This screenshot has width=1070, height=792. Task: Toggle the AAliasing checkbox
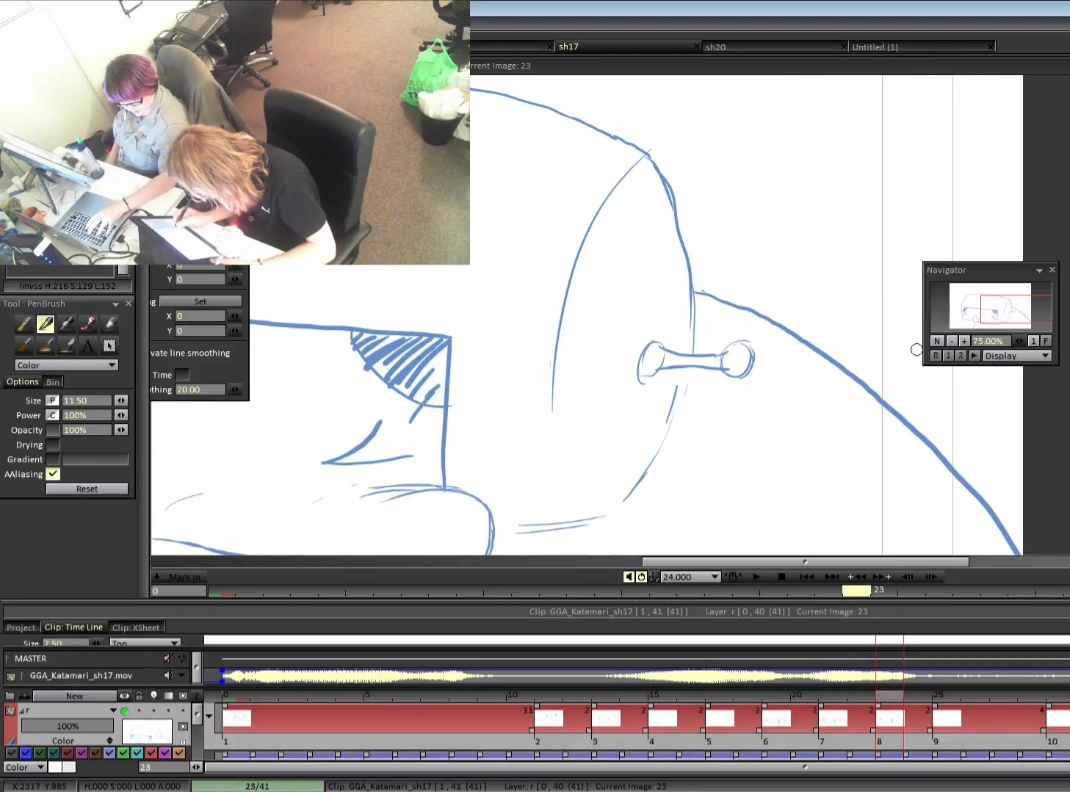53,474
